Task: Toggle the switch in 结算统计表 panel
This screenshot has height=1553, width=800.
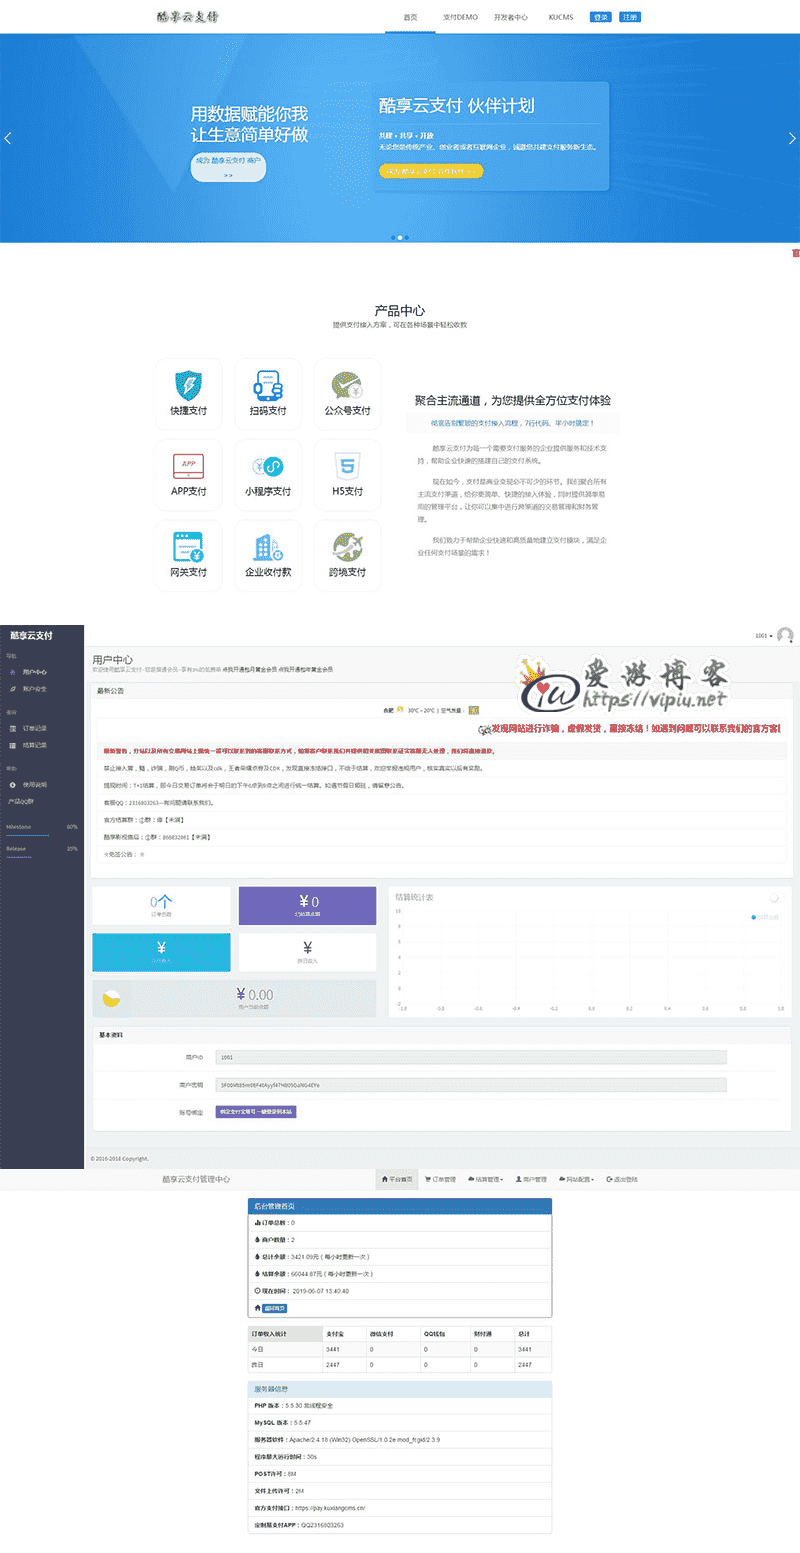Action: pos(773,898)
